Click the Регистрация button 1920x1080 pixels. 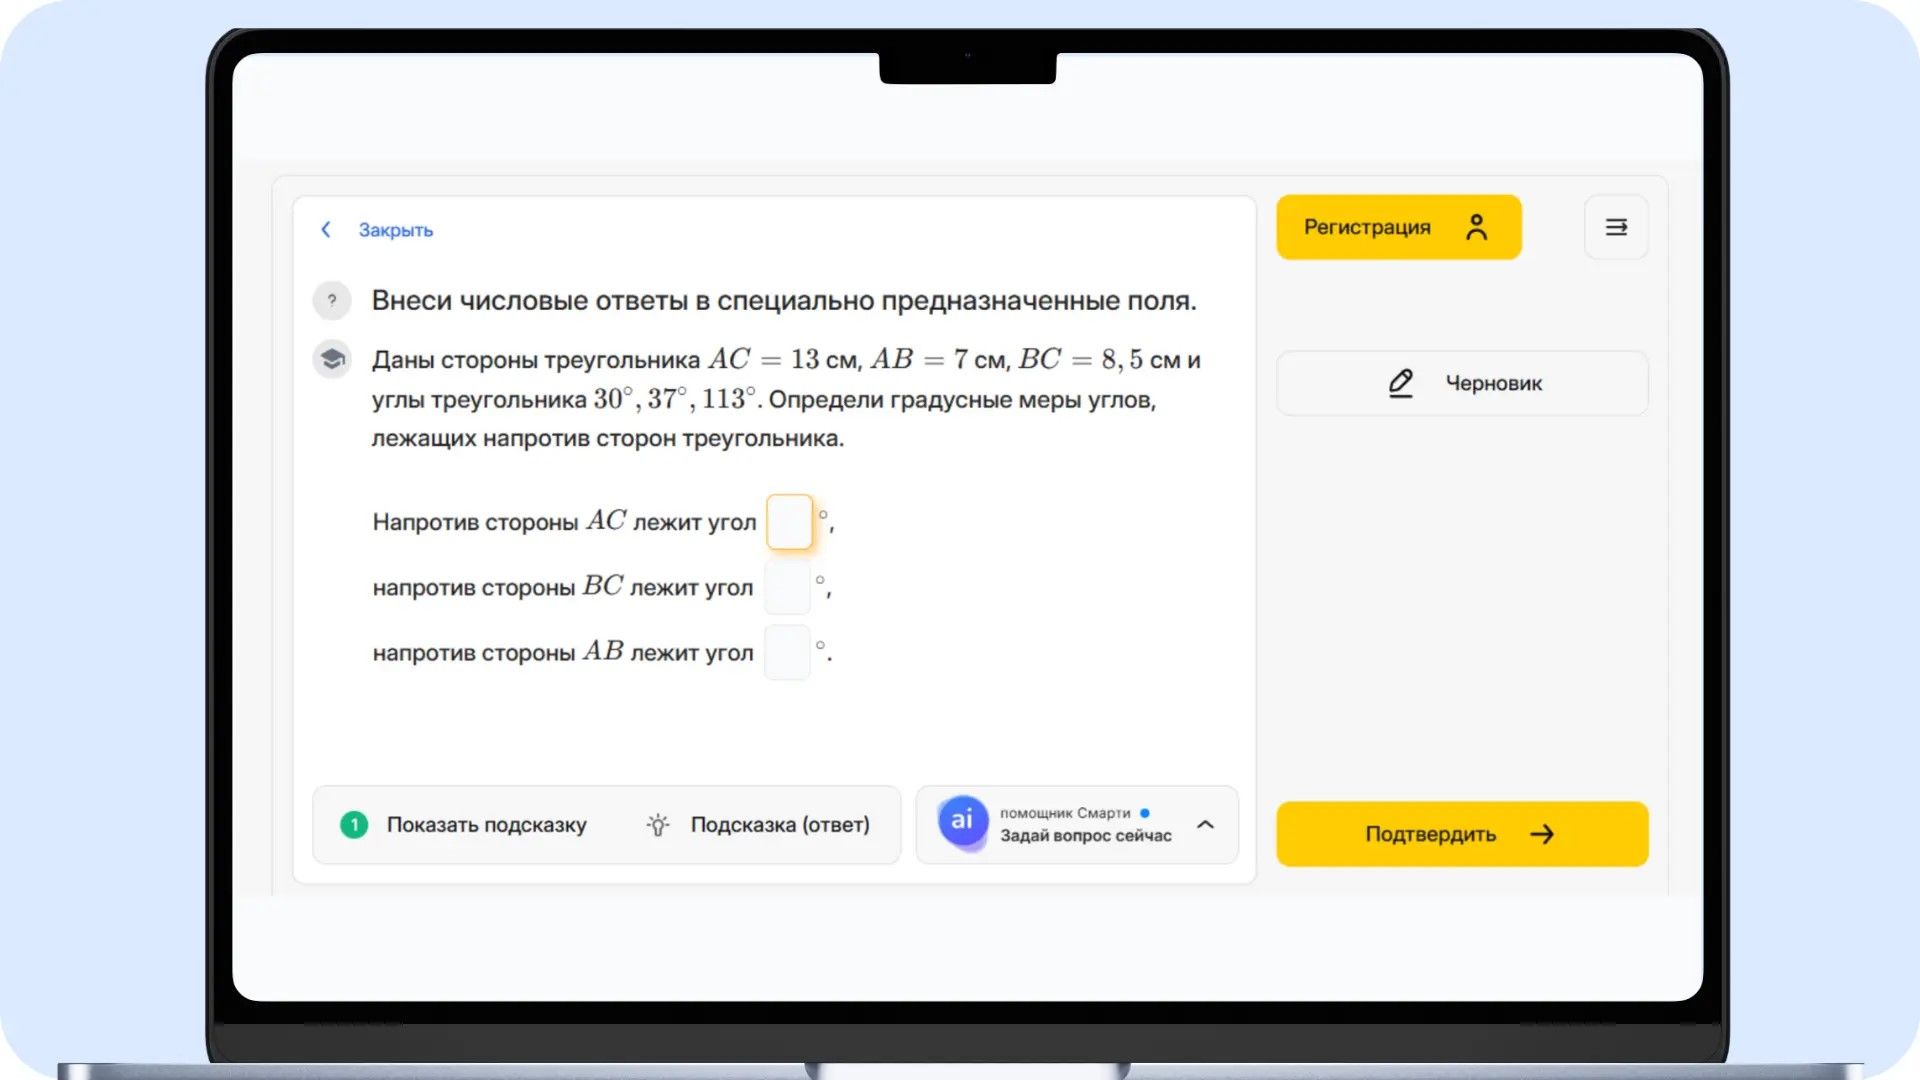pos(1398,227)
